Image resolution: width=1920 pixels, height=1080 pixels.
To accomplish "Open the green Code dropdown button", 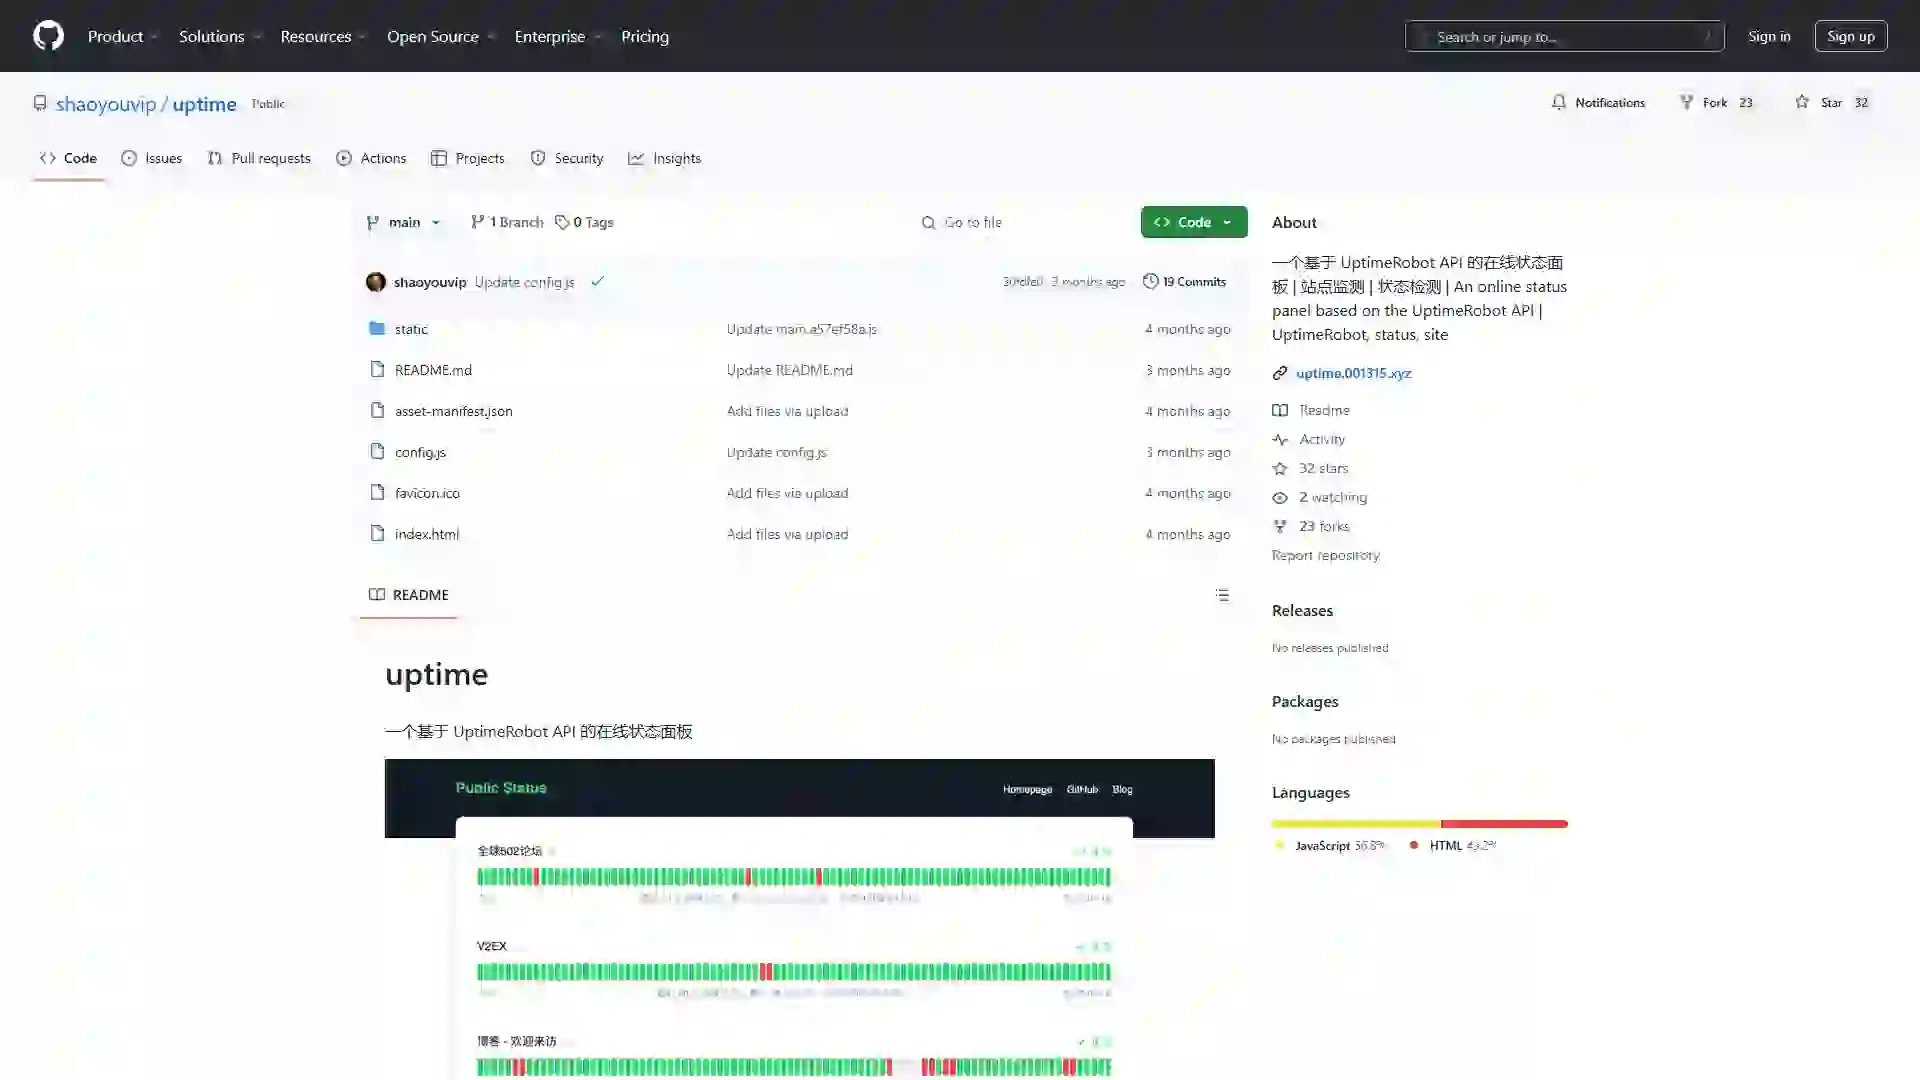I will (1194, 222).
